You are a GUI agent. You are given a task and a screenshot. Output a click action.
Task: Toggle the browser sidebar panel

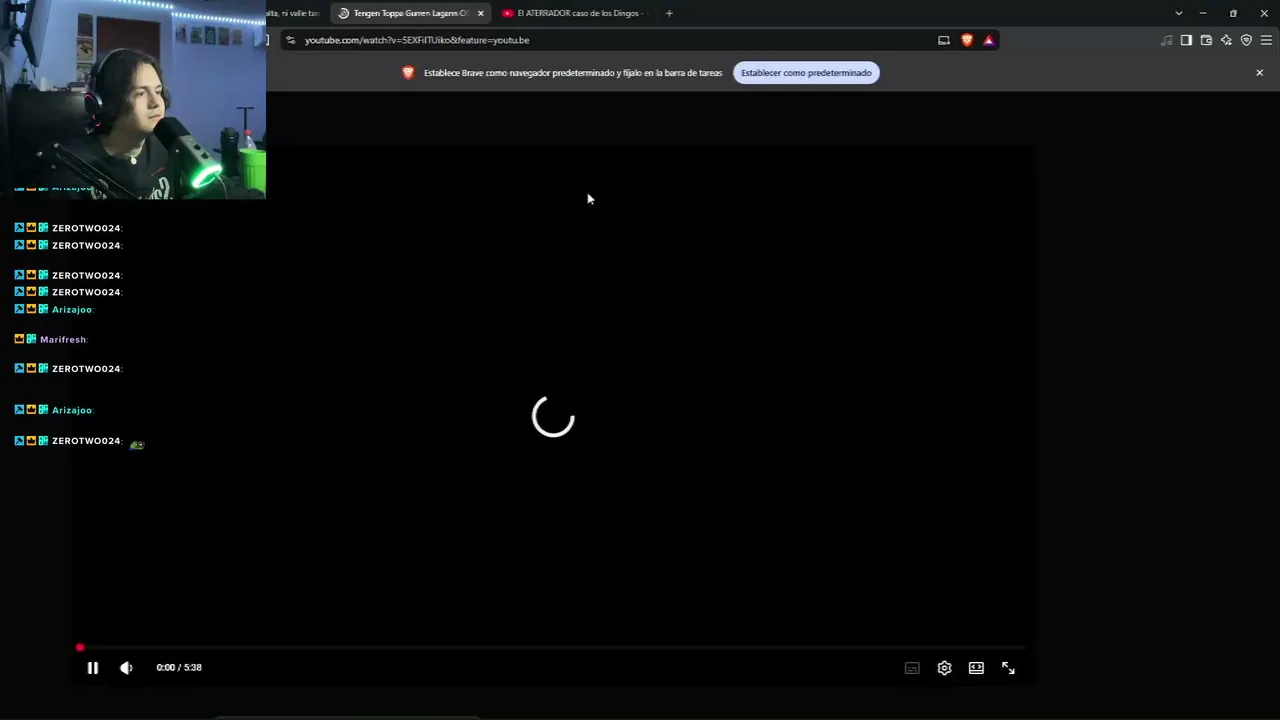(1186, 40)
